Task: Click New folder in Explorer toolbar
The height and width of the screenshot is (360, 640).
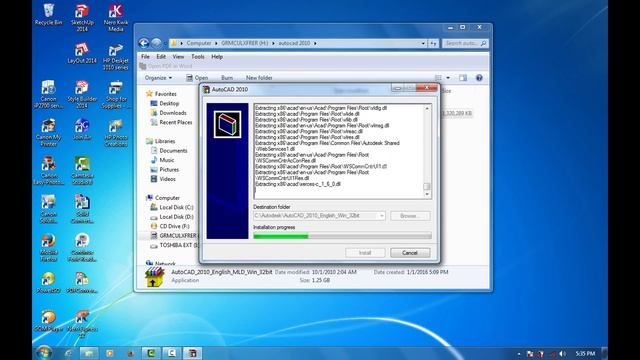Action: tap(259, 78)
